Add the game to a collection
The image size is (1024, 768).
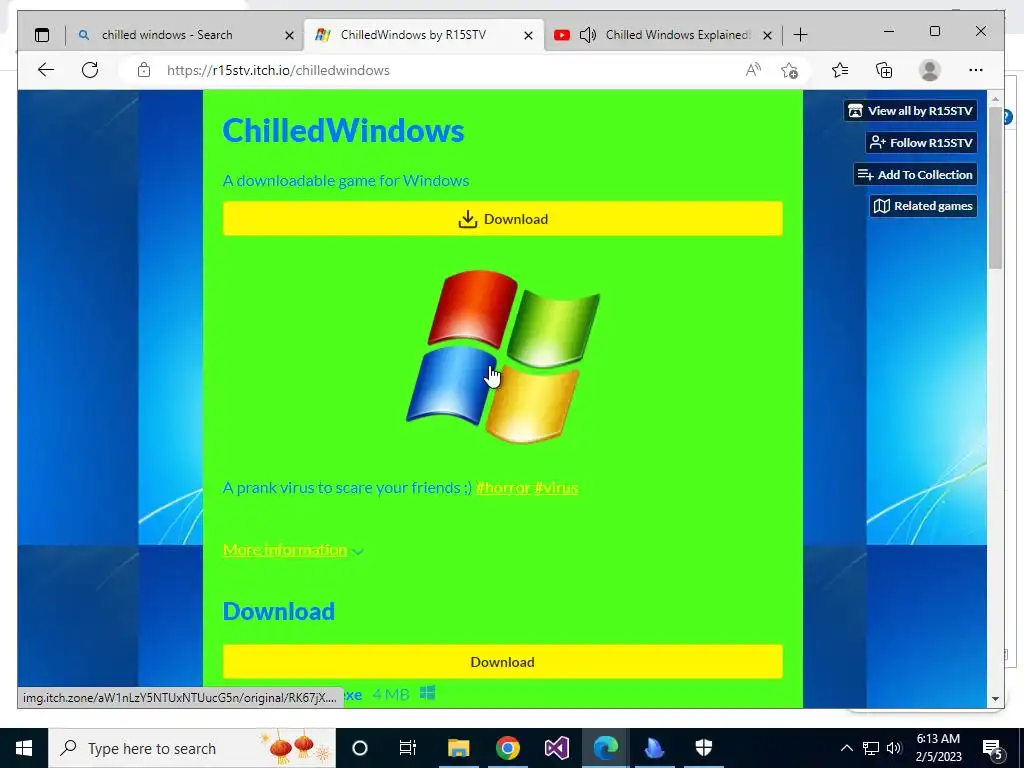pos(915,174)
